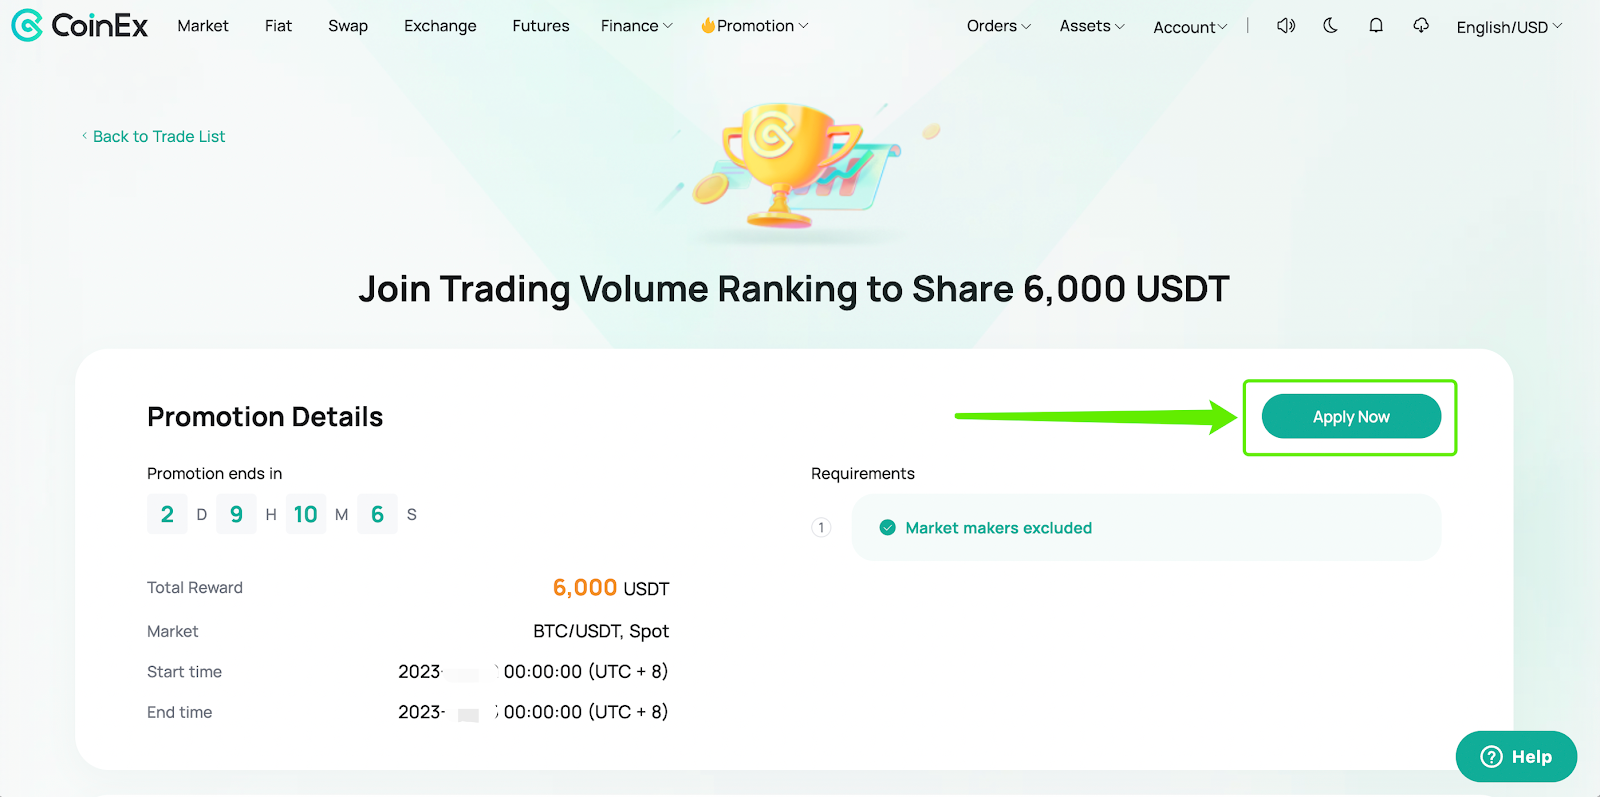Expand the Finance dropdown
Viewport: 1600px width, 797px height.
[636, 26]
